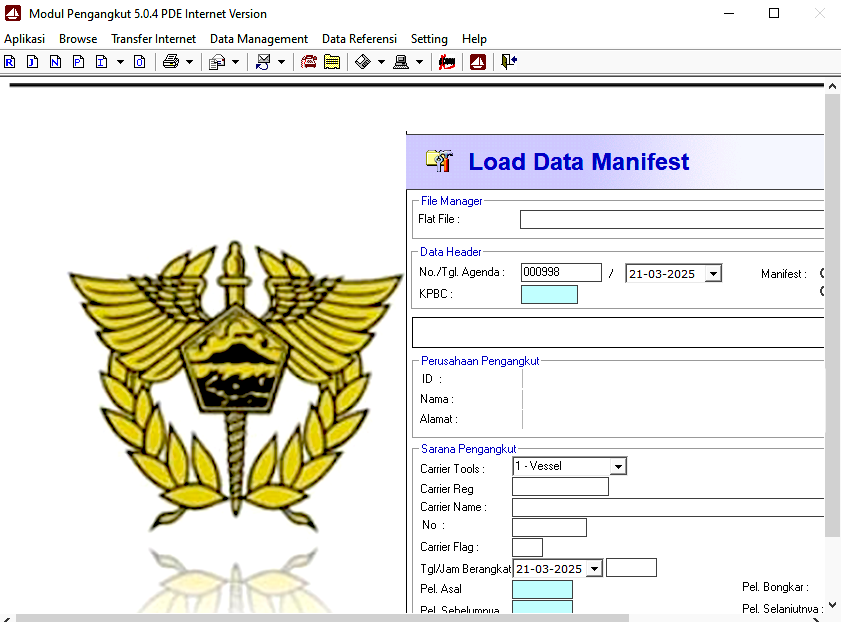Click the Flat File input field
Screen dimensions: 841x622
(x=671, y=220)
